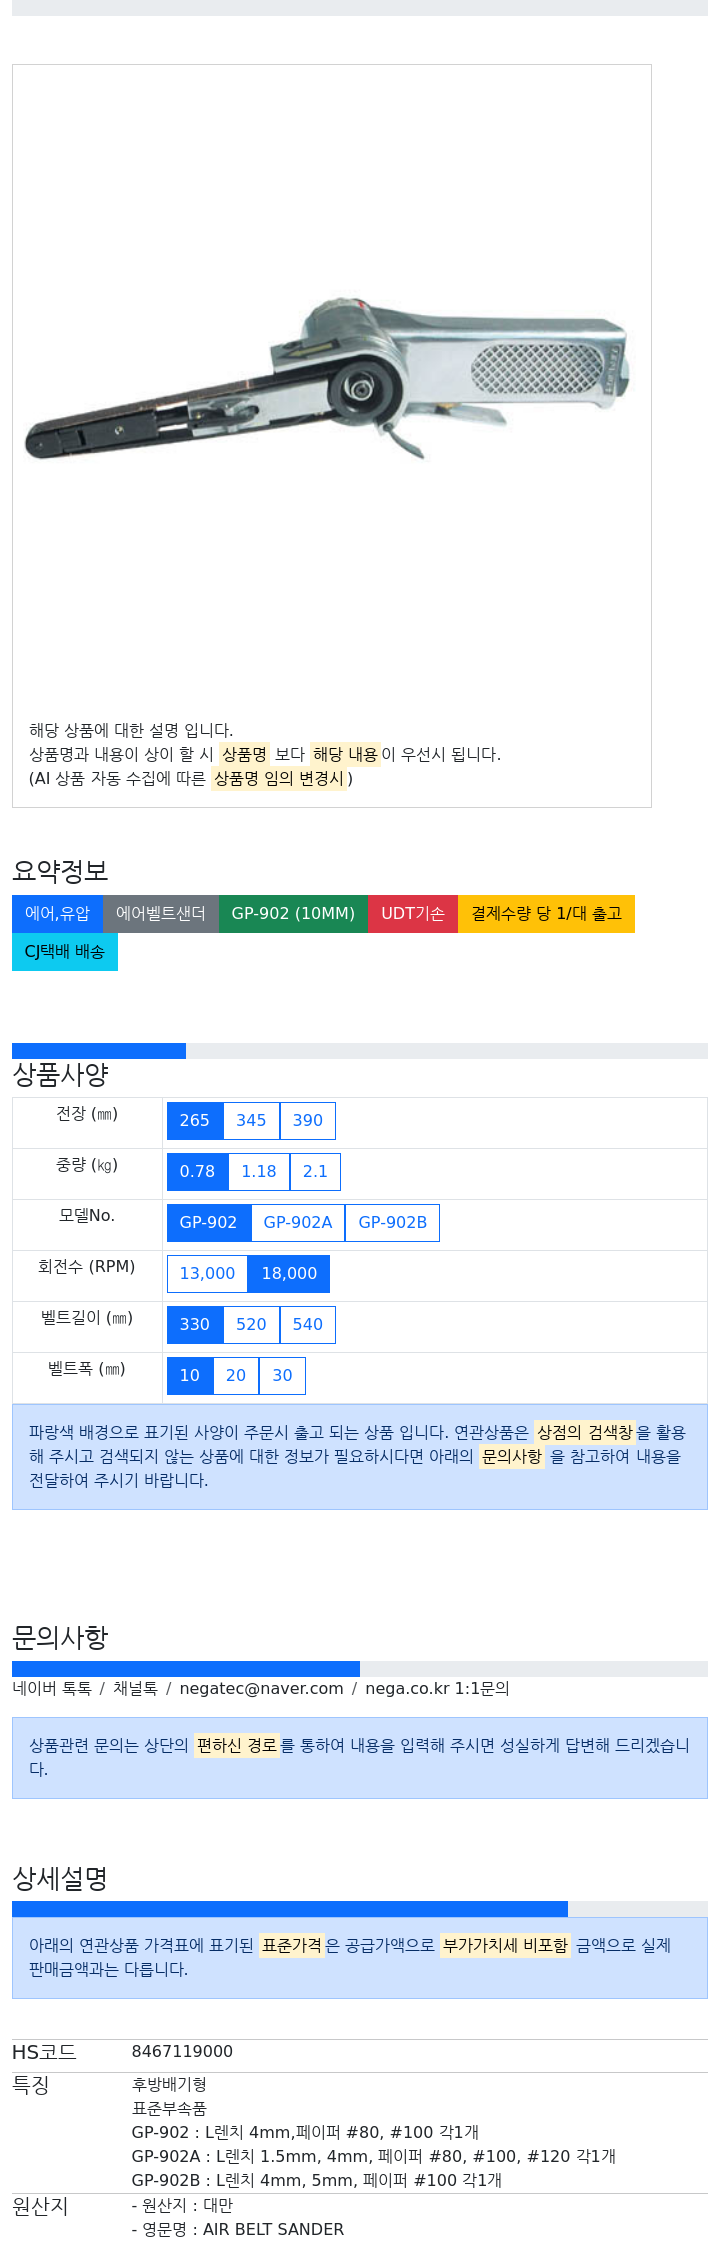The width and height of the screenshot is (720, 2242).
Task: Select weight option 1.18
Action: (x=259, y=1172)
